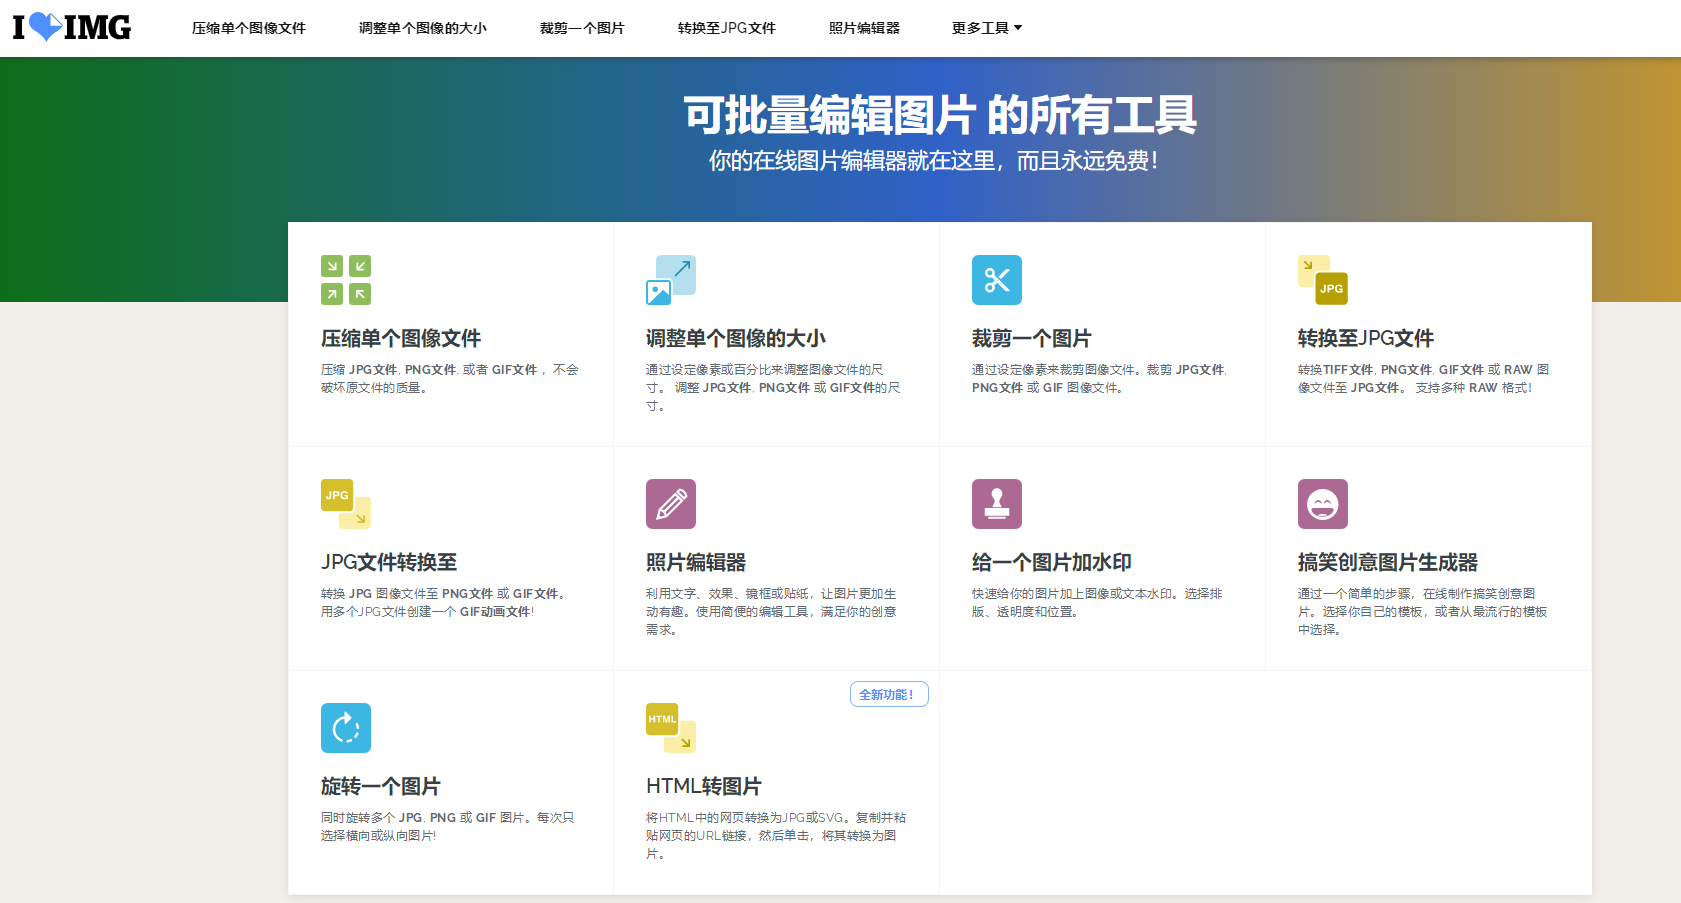1681x903 pixels.
Task: Click the 旋转一个图片 card
Action: 379,785
